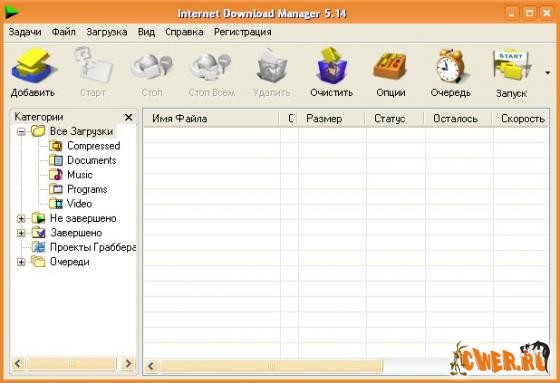Expand the Завершено tree node
Screen dimensions: 560x383
click(21, 233)
